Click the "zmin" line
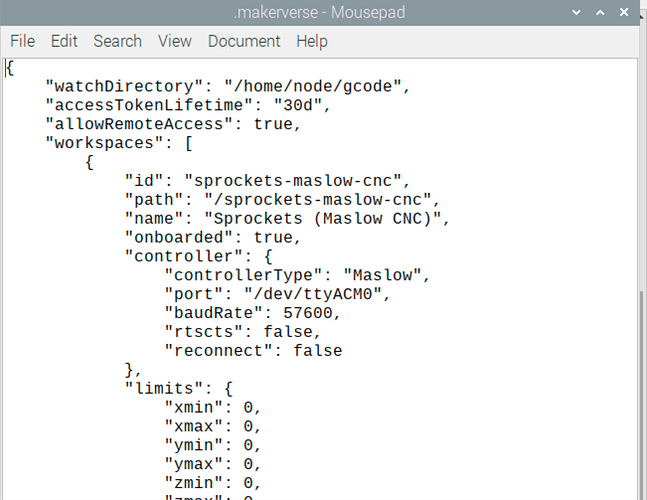The width and height of the screenshot is (647, 500). [x=213, y=483]
